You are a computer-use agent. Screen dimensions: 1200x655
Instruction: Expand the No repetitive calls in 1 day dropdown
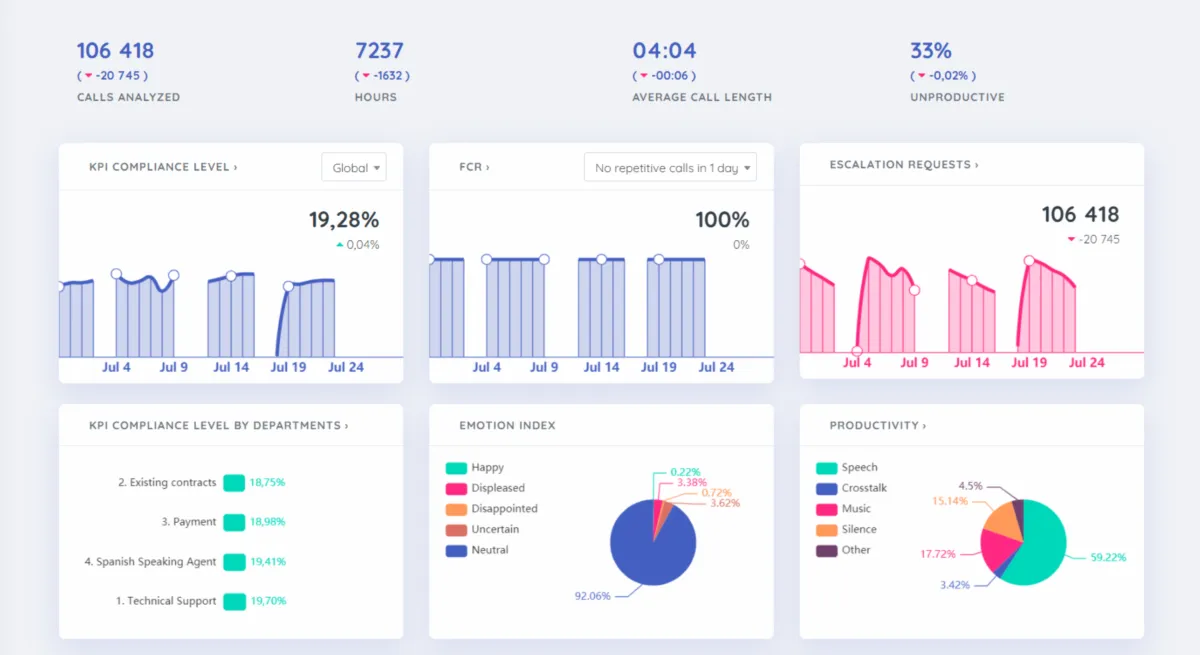[x=670, y=168]
